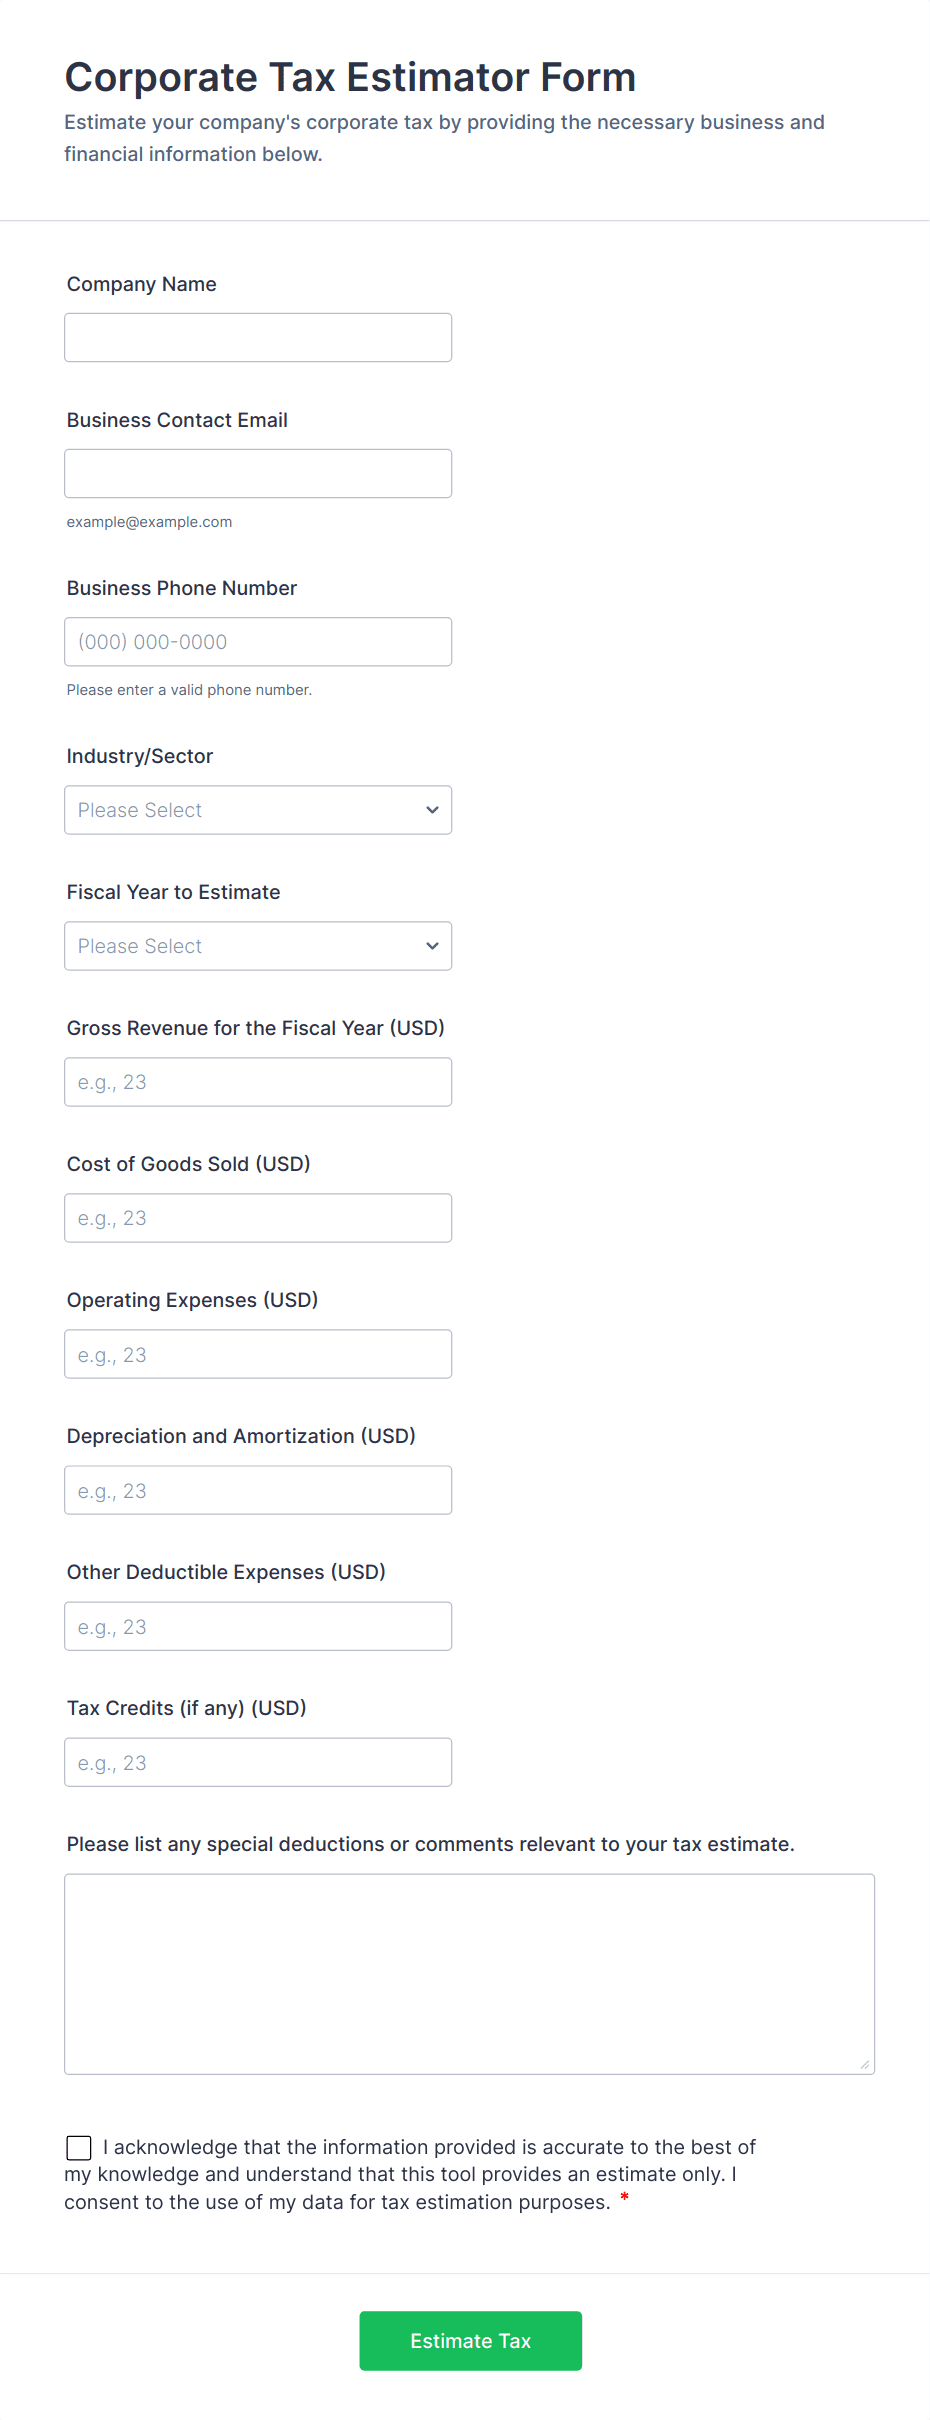Select the Gross Revenue input field
The image size is (930, 2420).
click(x=258, y=1082)
